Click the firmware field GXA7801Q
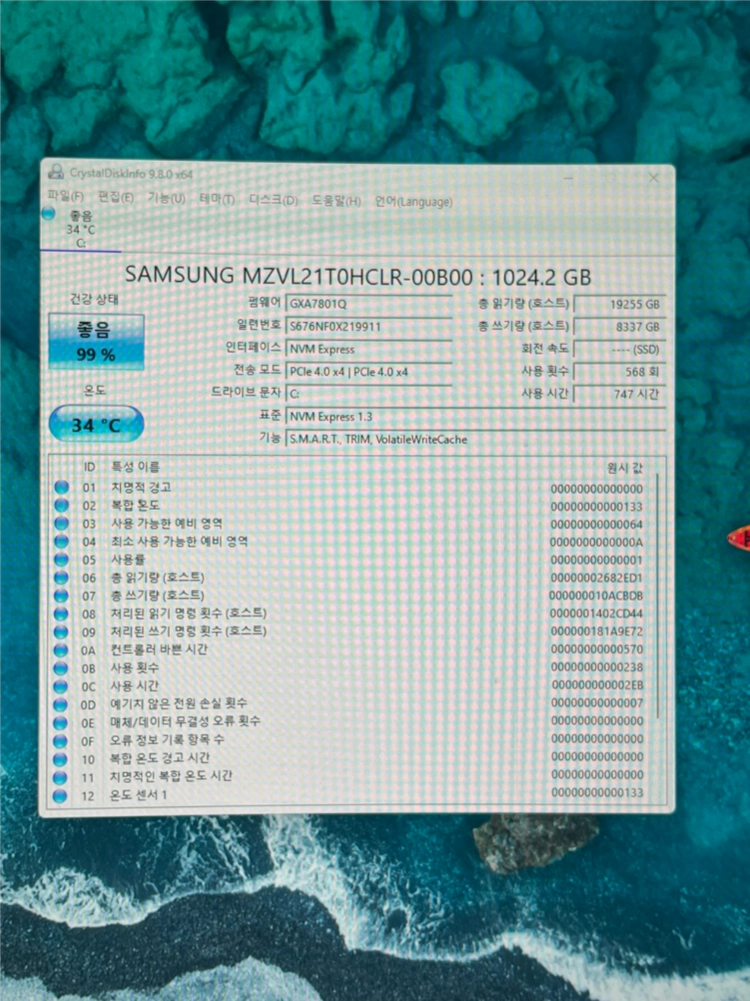750x1001 pixels. pos(368,304)
